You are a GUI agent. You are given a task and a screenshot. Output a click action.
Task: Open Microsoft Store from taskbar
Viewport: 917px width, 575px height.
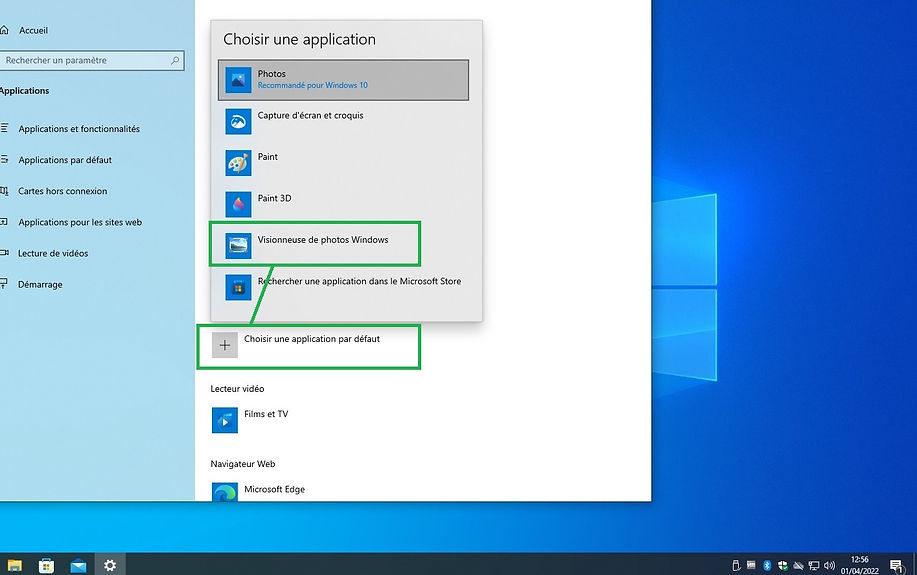(x=46, y=565)
